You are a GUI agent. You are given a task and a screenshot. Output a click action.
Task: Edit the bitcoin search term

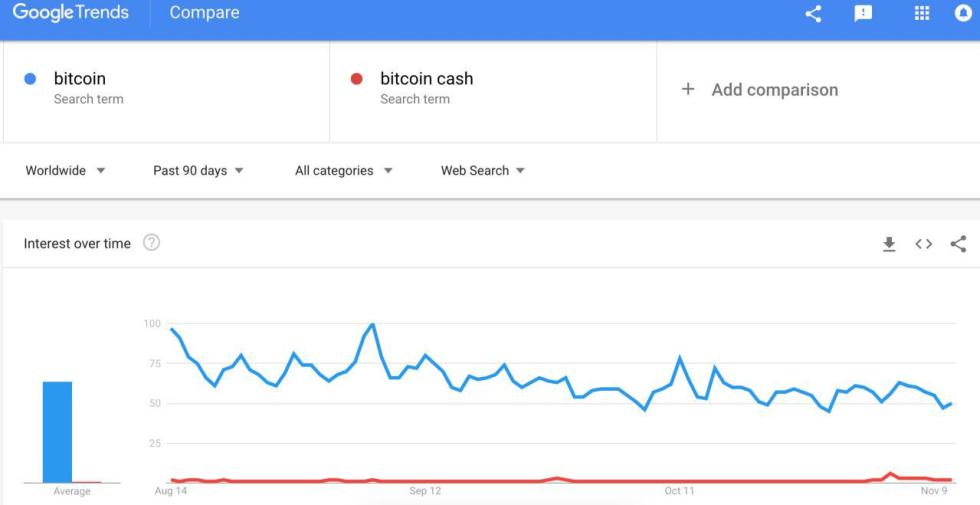click(80, 79)
